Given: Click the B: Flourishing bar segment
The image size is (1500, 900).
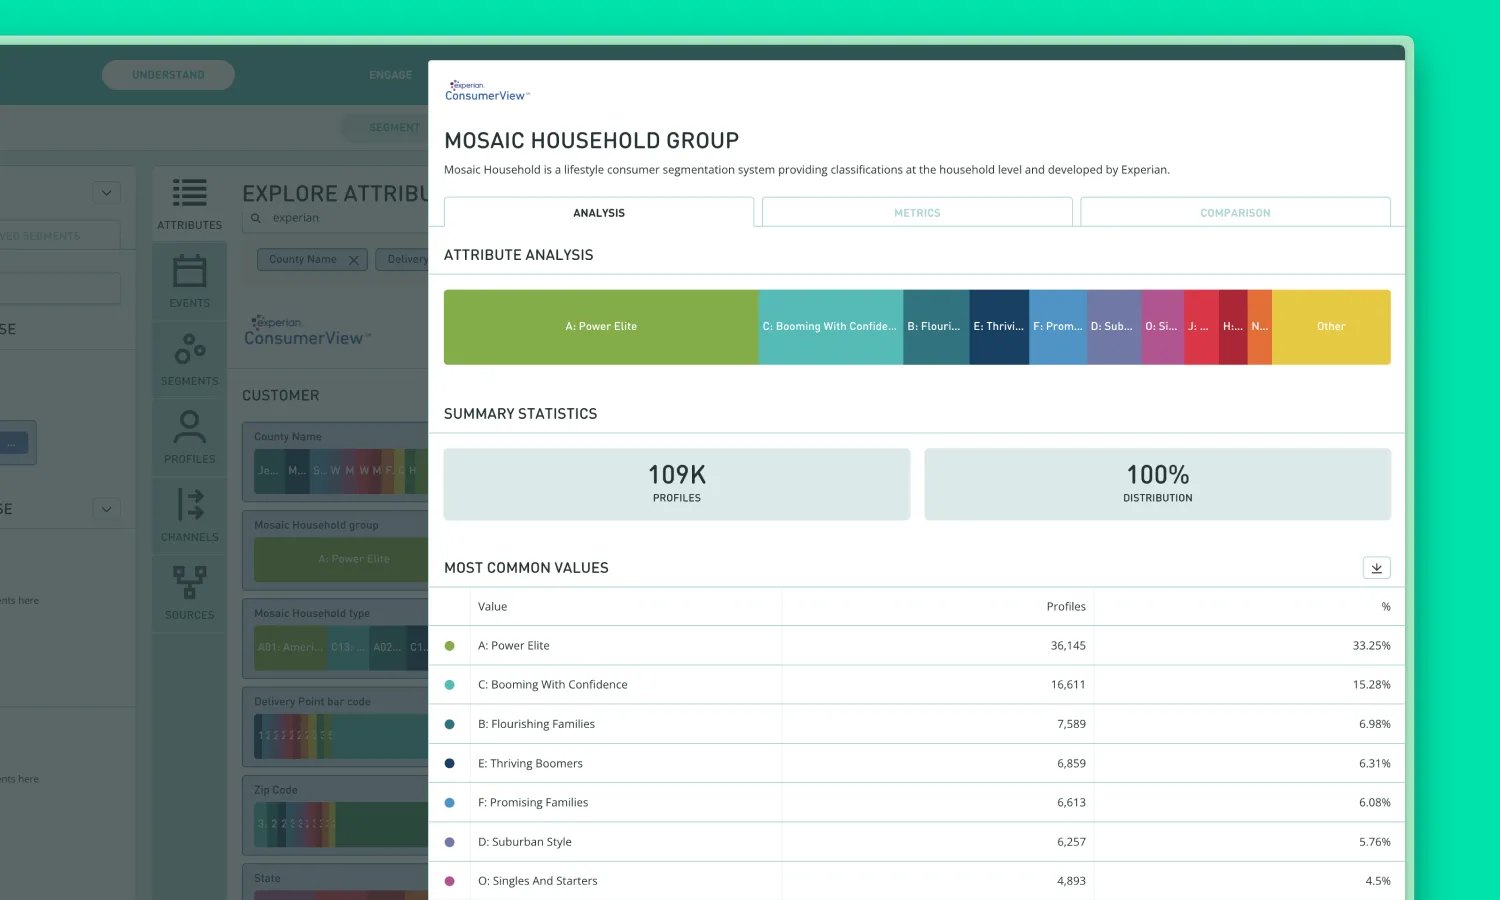Looking at the screenshot, I should tap(936, 327).
